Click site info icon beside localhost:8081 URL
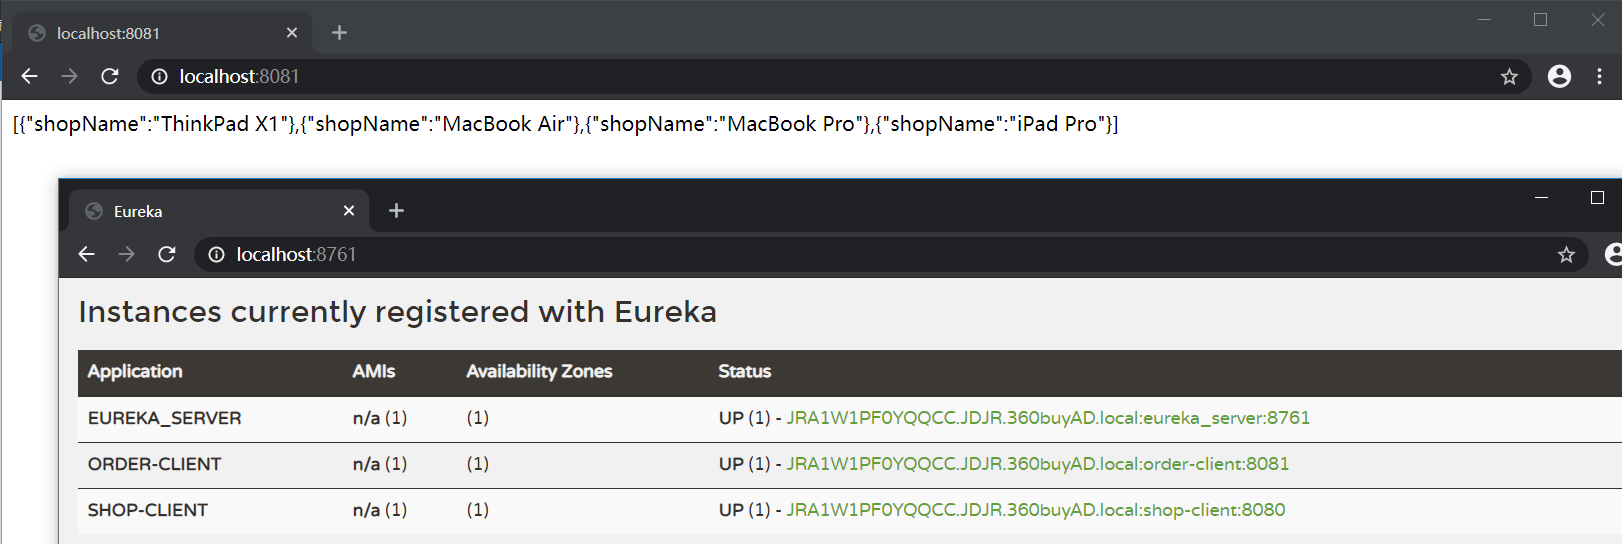The image size is (1622, 544). [159, 76]
